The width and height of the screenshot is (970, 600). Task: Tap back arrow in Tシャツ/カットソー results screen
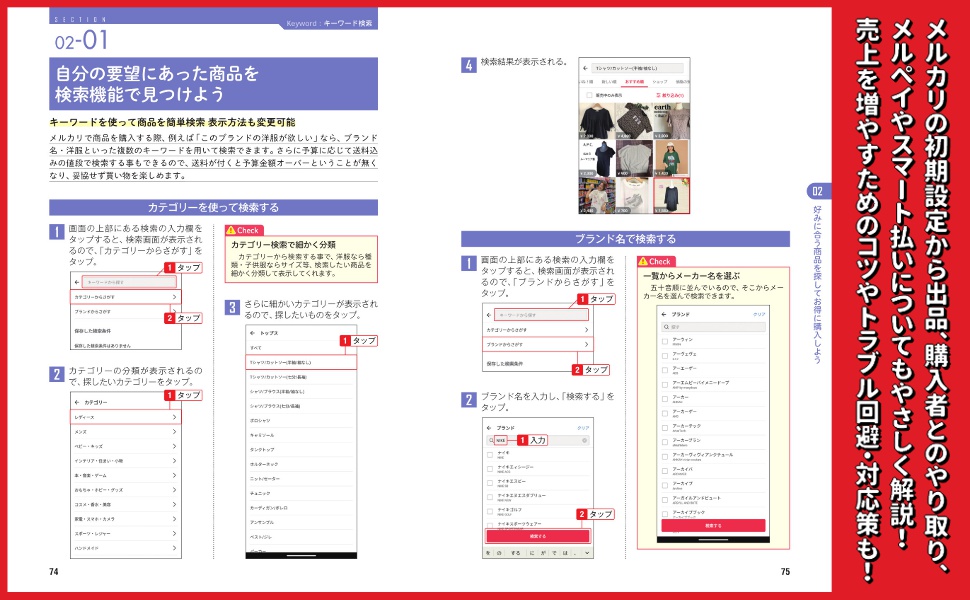pyautogui.click(x=585, y=68)
